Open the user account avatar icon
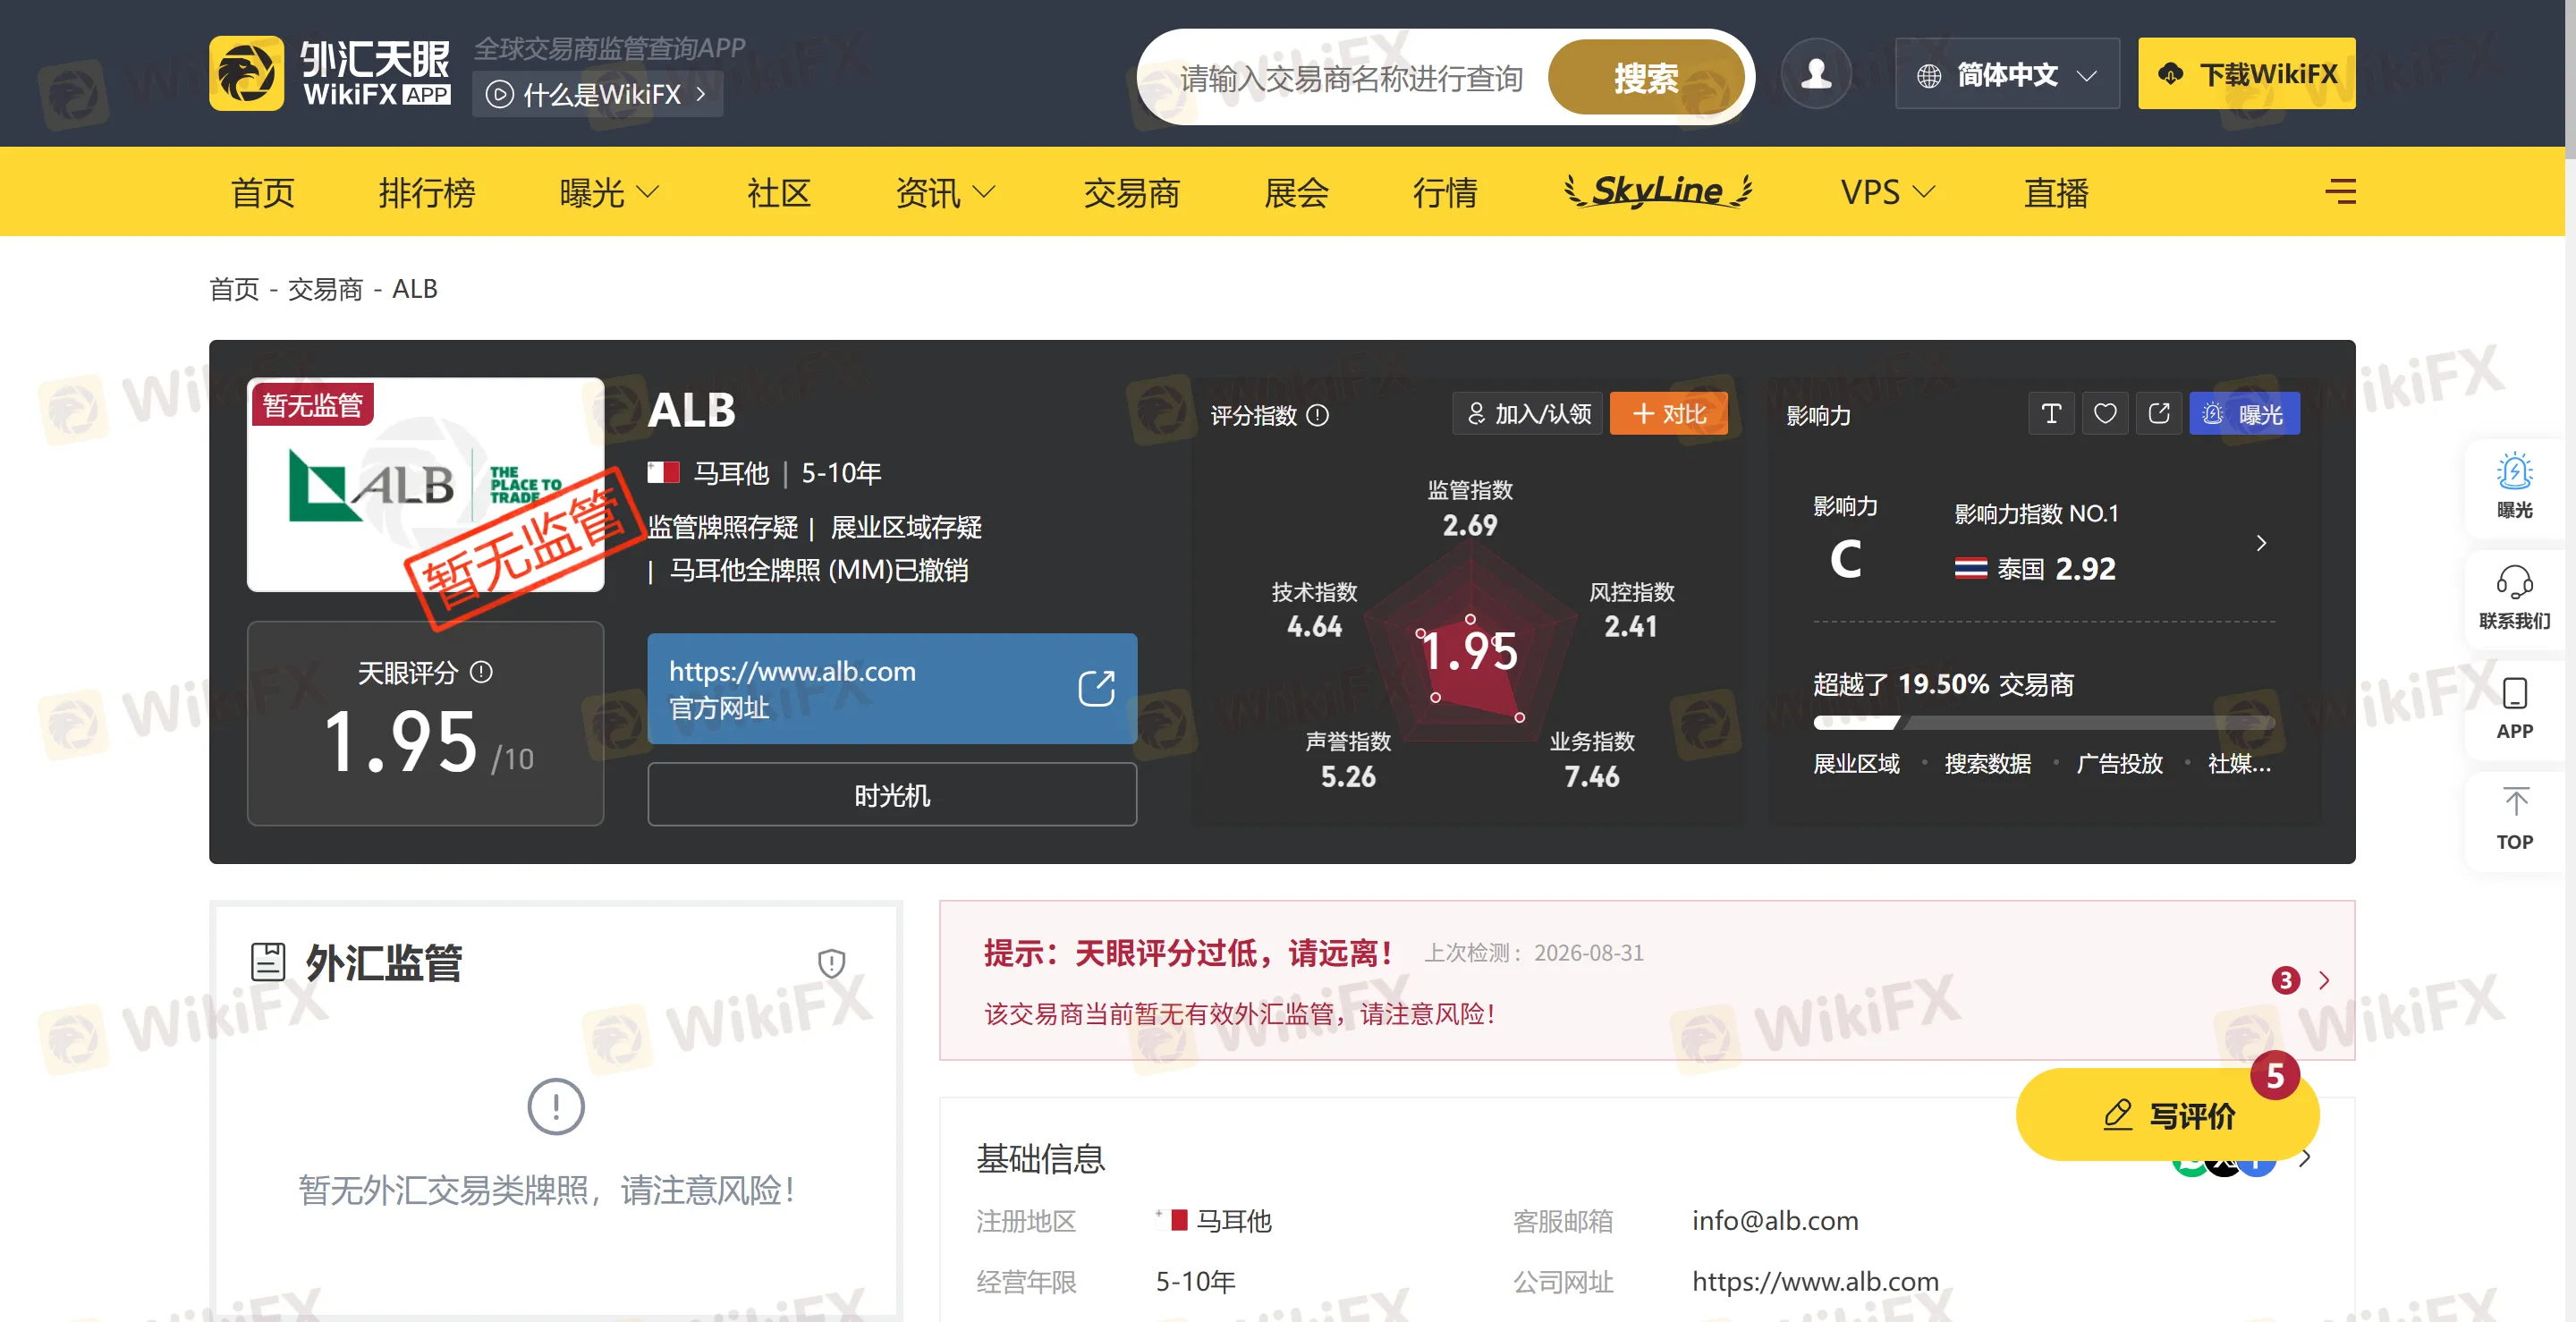The height and width of the screenshot is (1322, 2576). click(x=1816, y=74)
